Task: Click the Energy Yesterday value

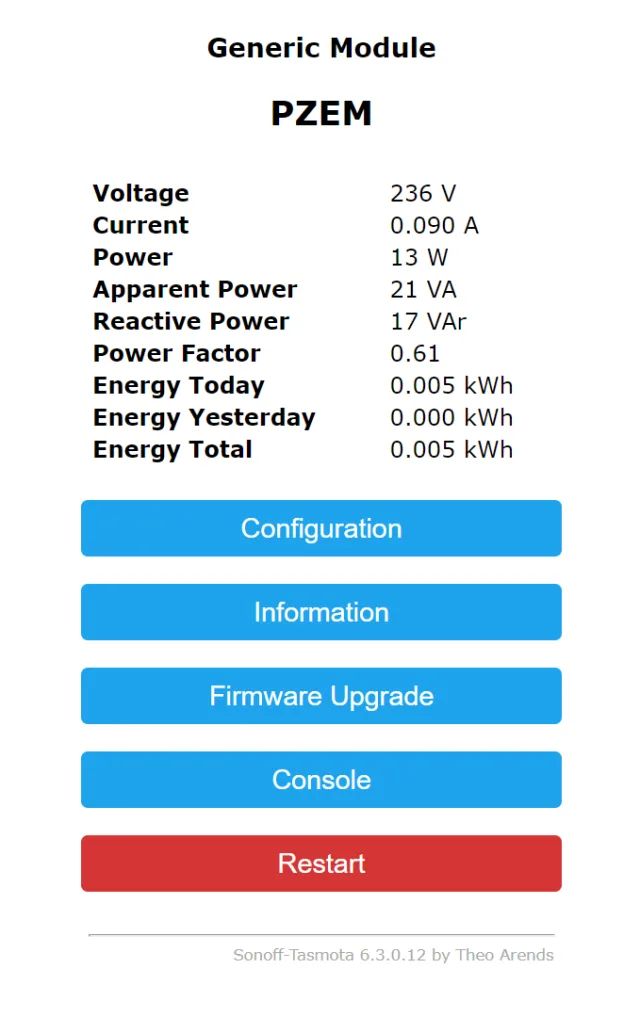Action: click(451, 417)
